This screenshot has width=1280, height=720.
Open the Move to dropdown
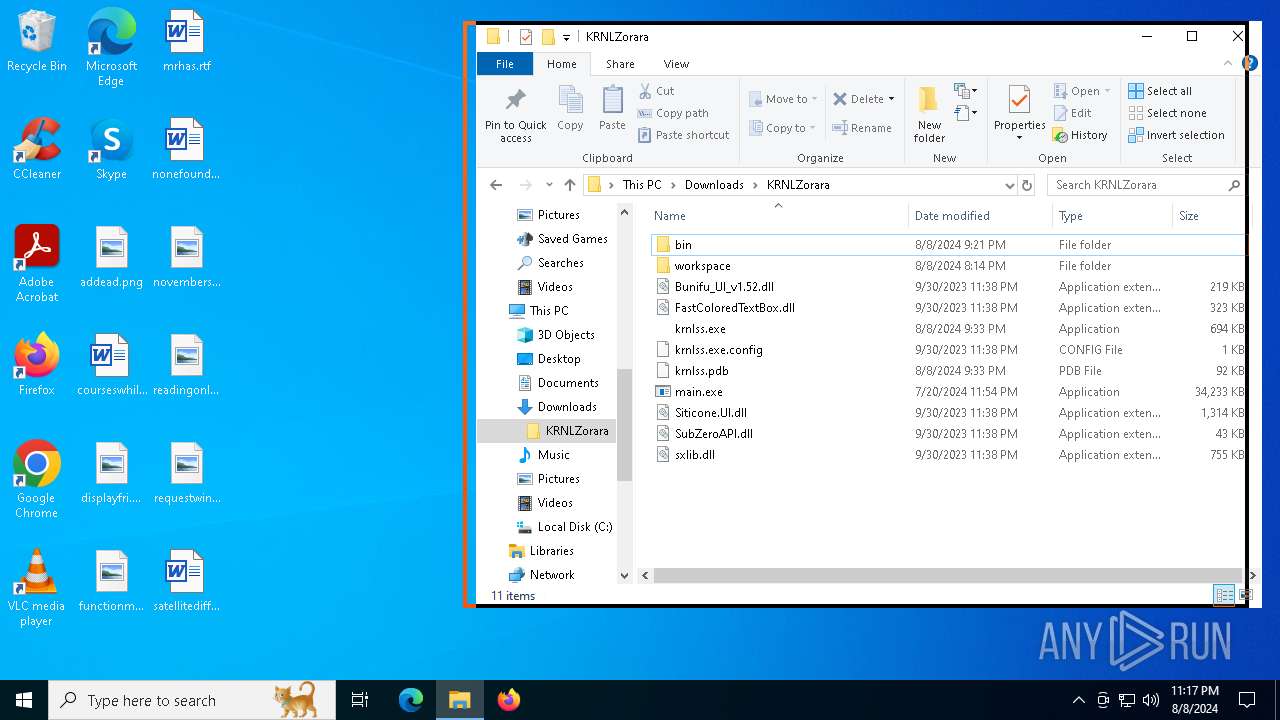(783, 99)
